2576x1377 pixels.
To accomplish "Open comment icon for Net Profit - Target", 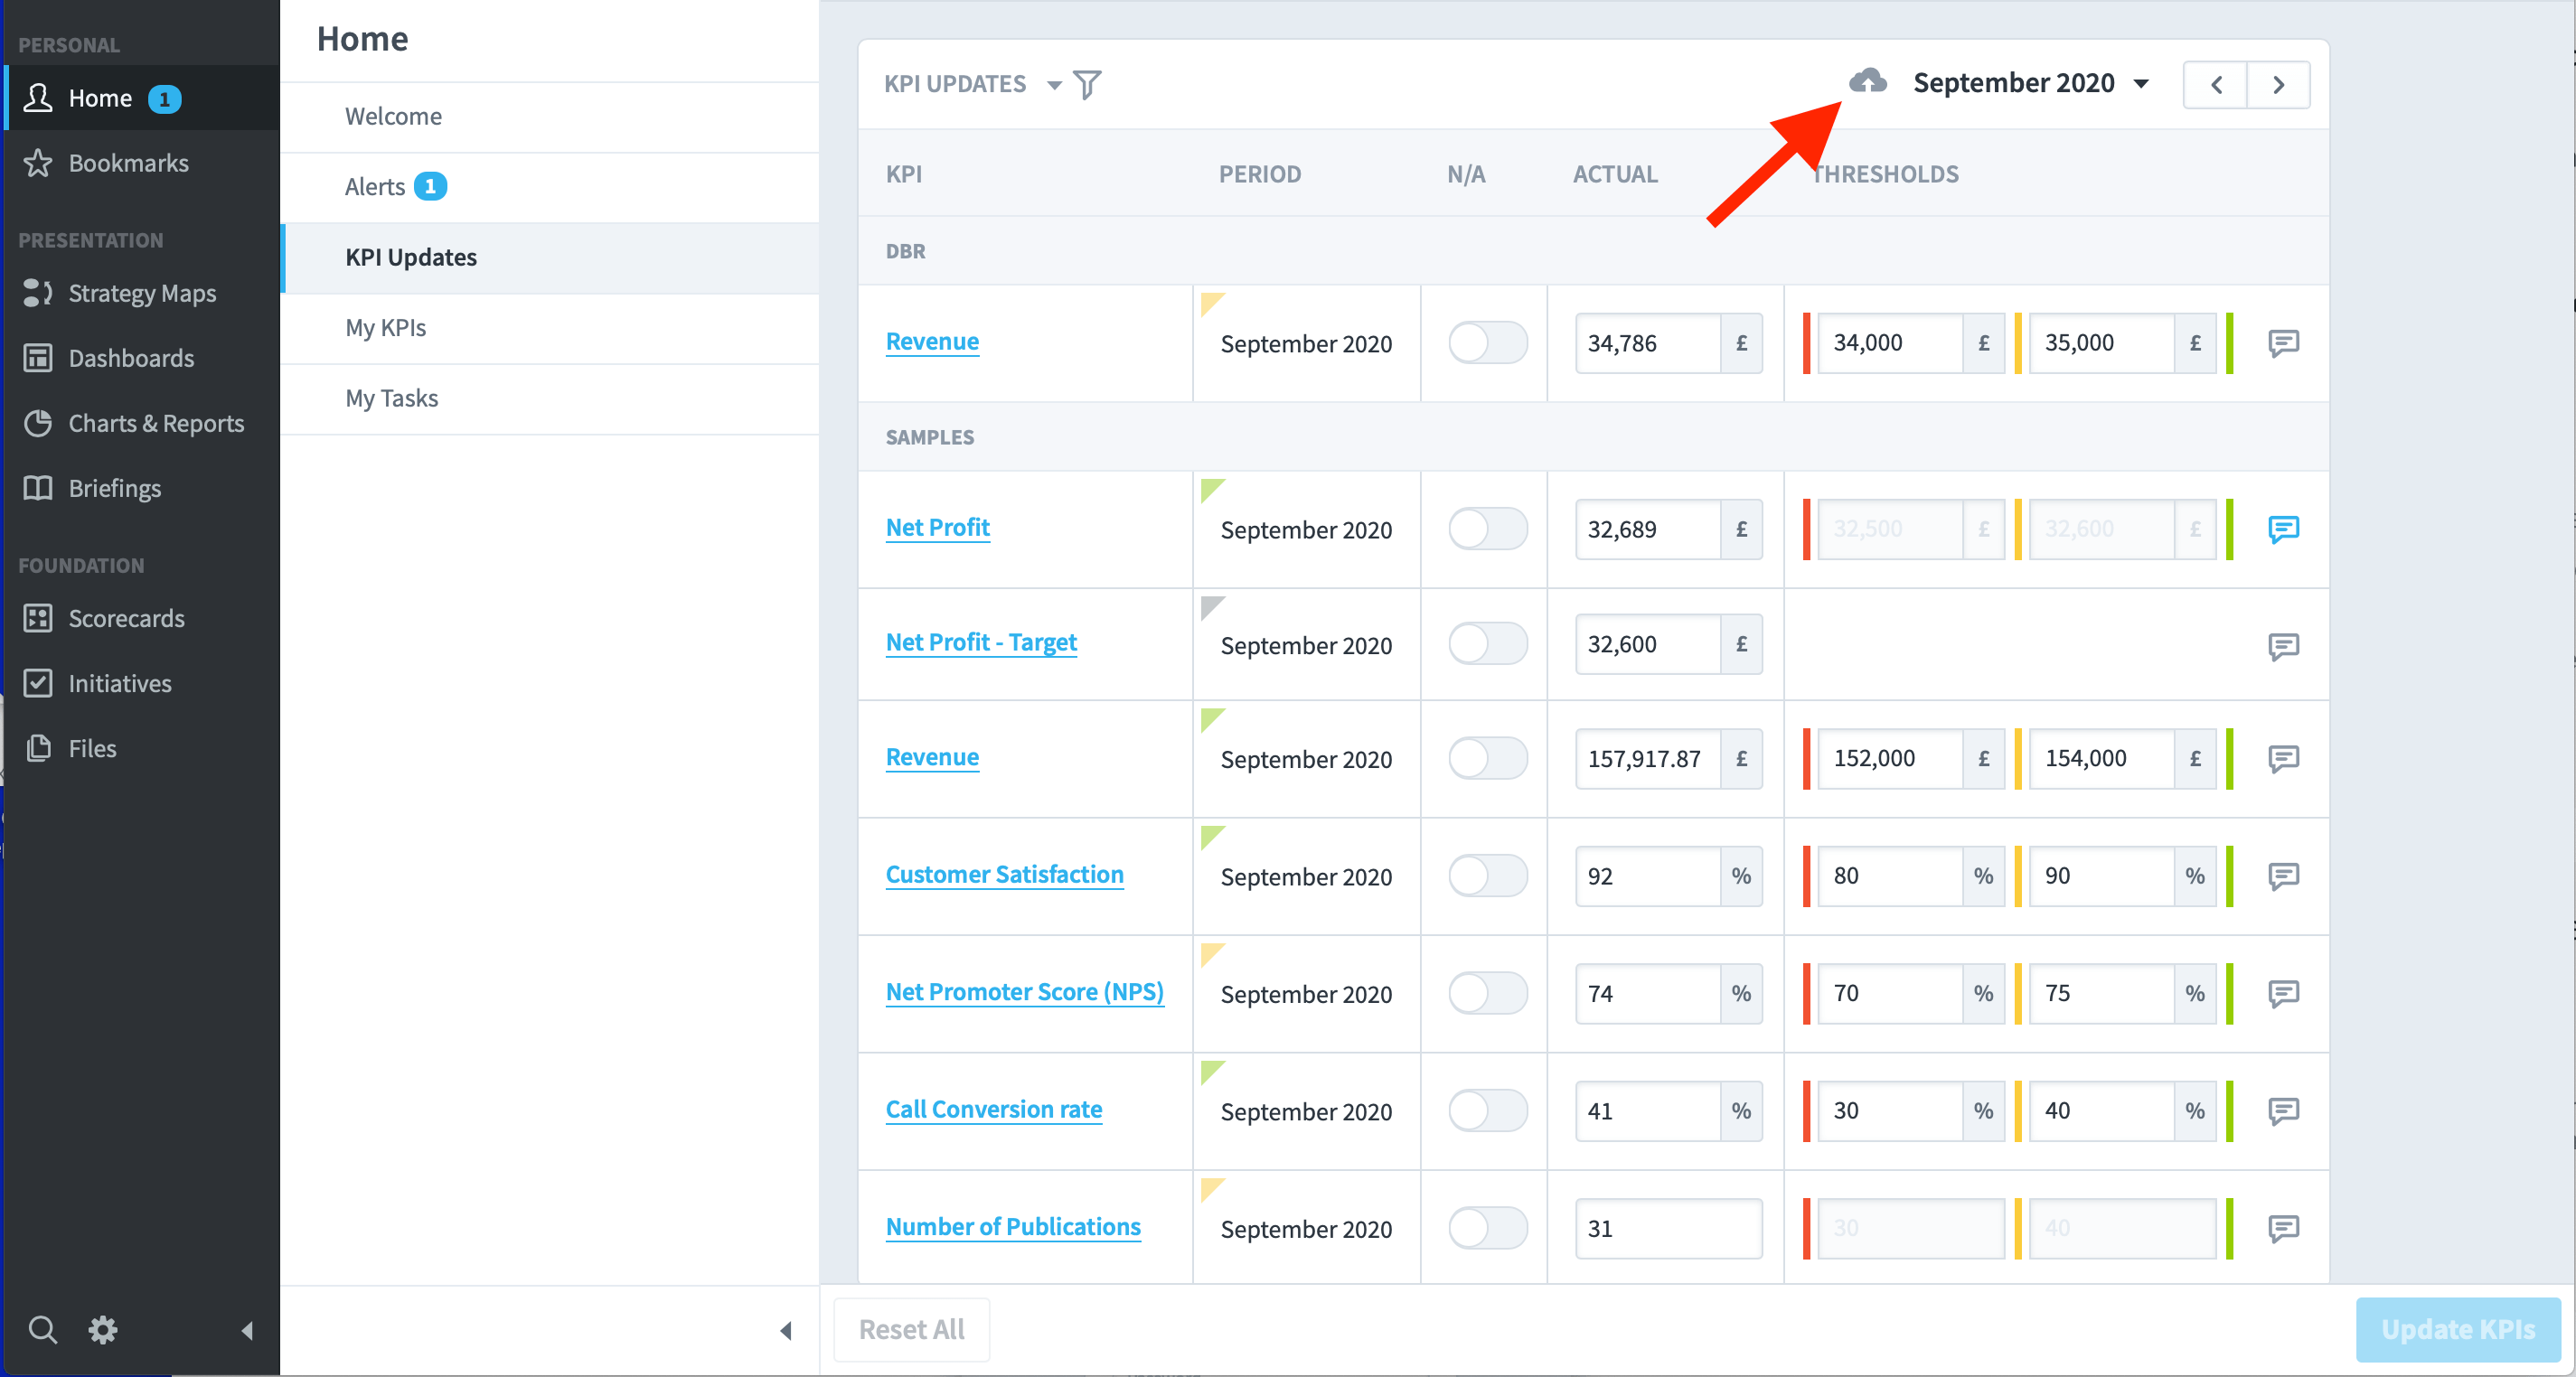I will tap(2283, 646).
